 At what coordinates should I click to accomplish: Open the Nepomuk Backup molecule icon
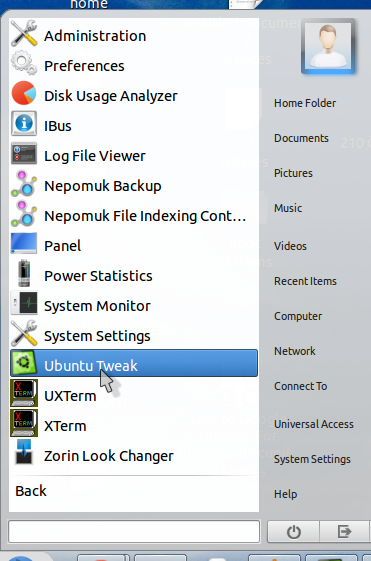point(24,184)
